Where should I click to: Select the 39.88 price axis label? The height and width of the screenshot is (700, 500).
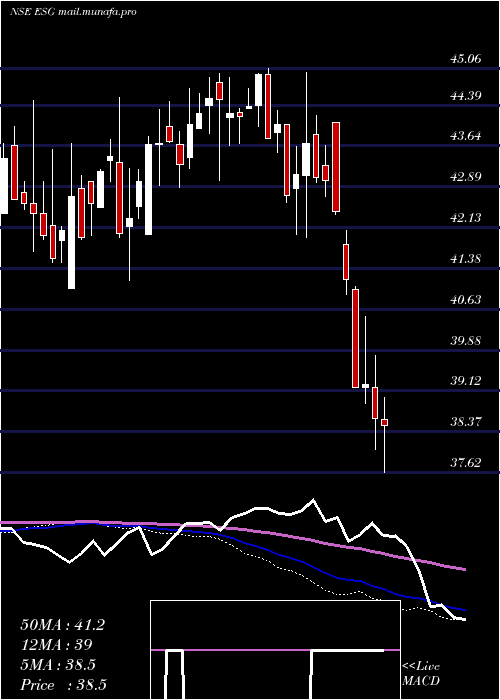point(465,341)
